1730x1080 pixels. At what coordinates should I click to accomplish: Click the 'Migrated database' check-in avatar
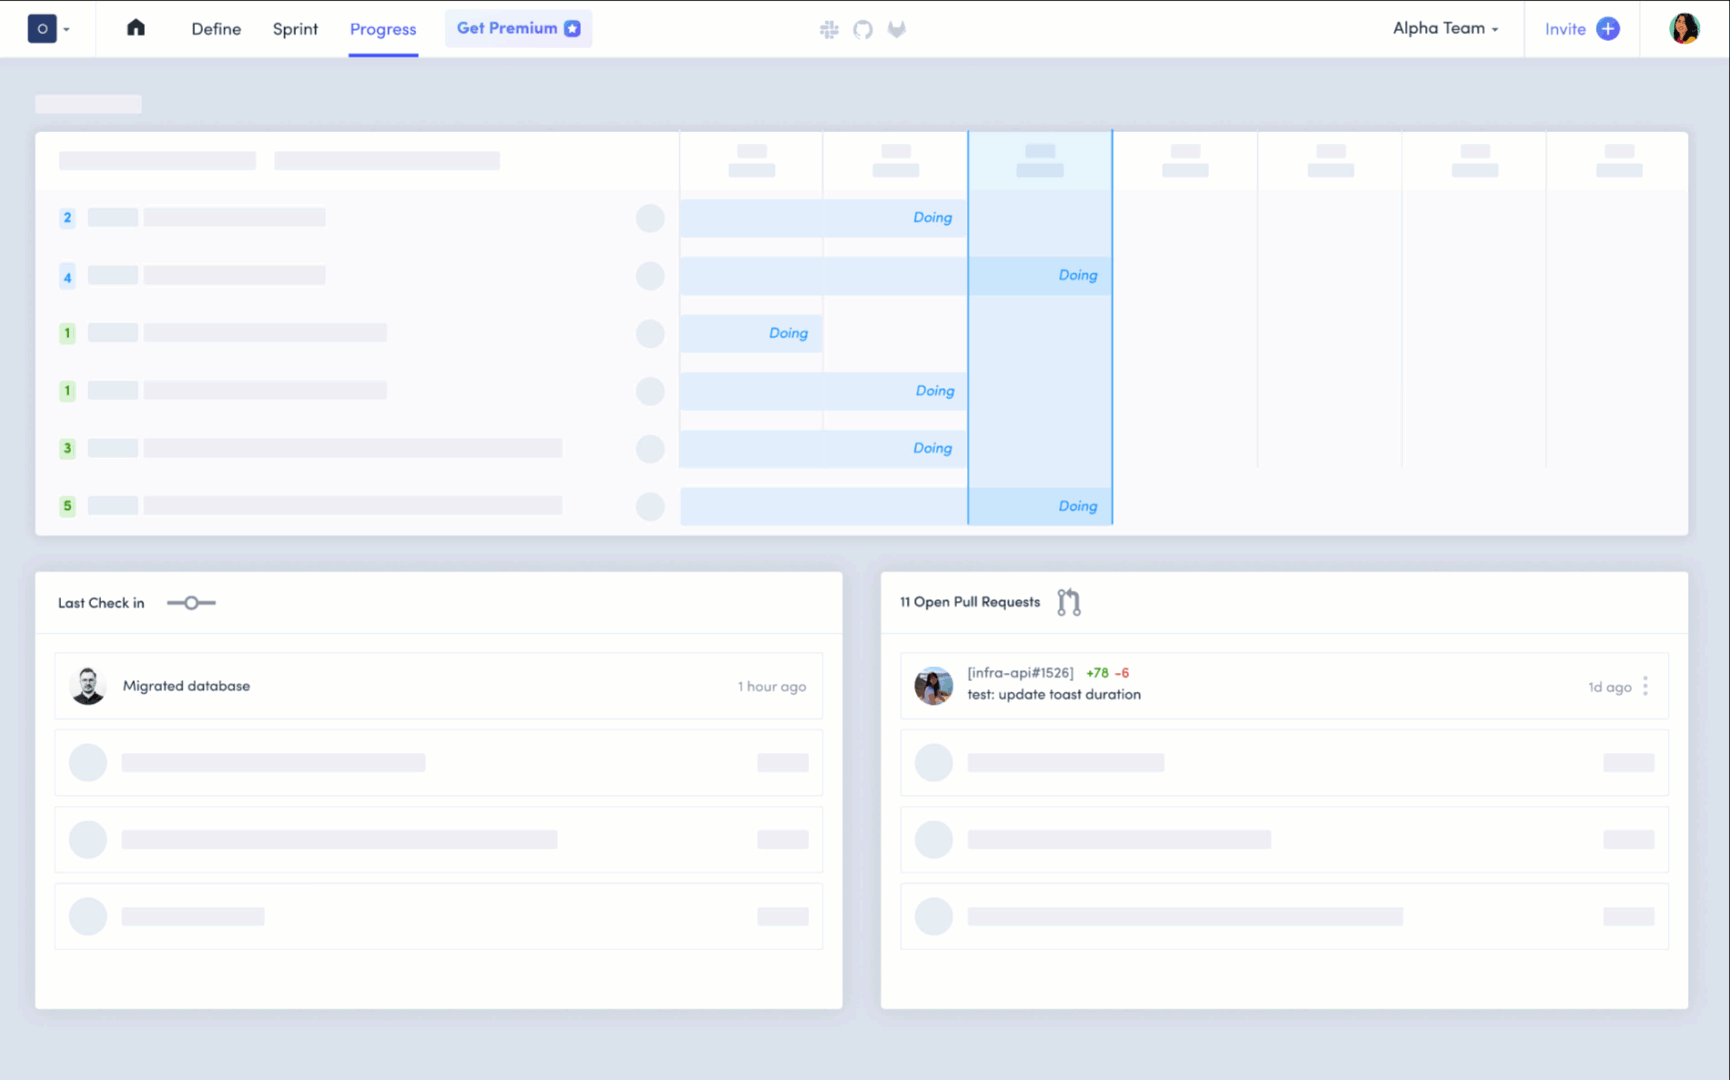(x=88, y=686)
